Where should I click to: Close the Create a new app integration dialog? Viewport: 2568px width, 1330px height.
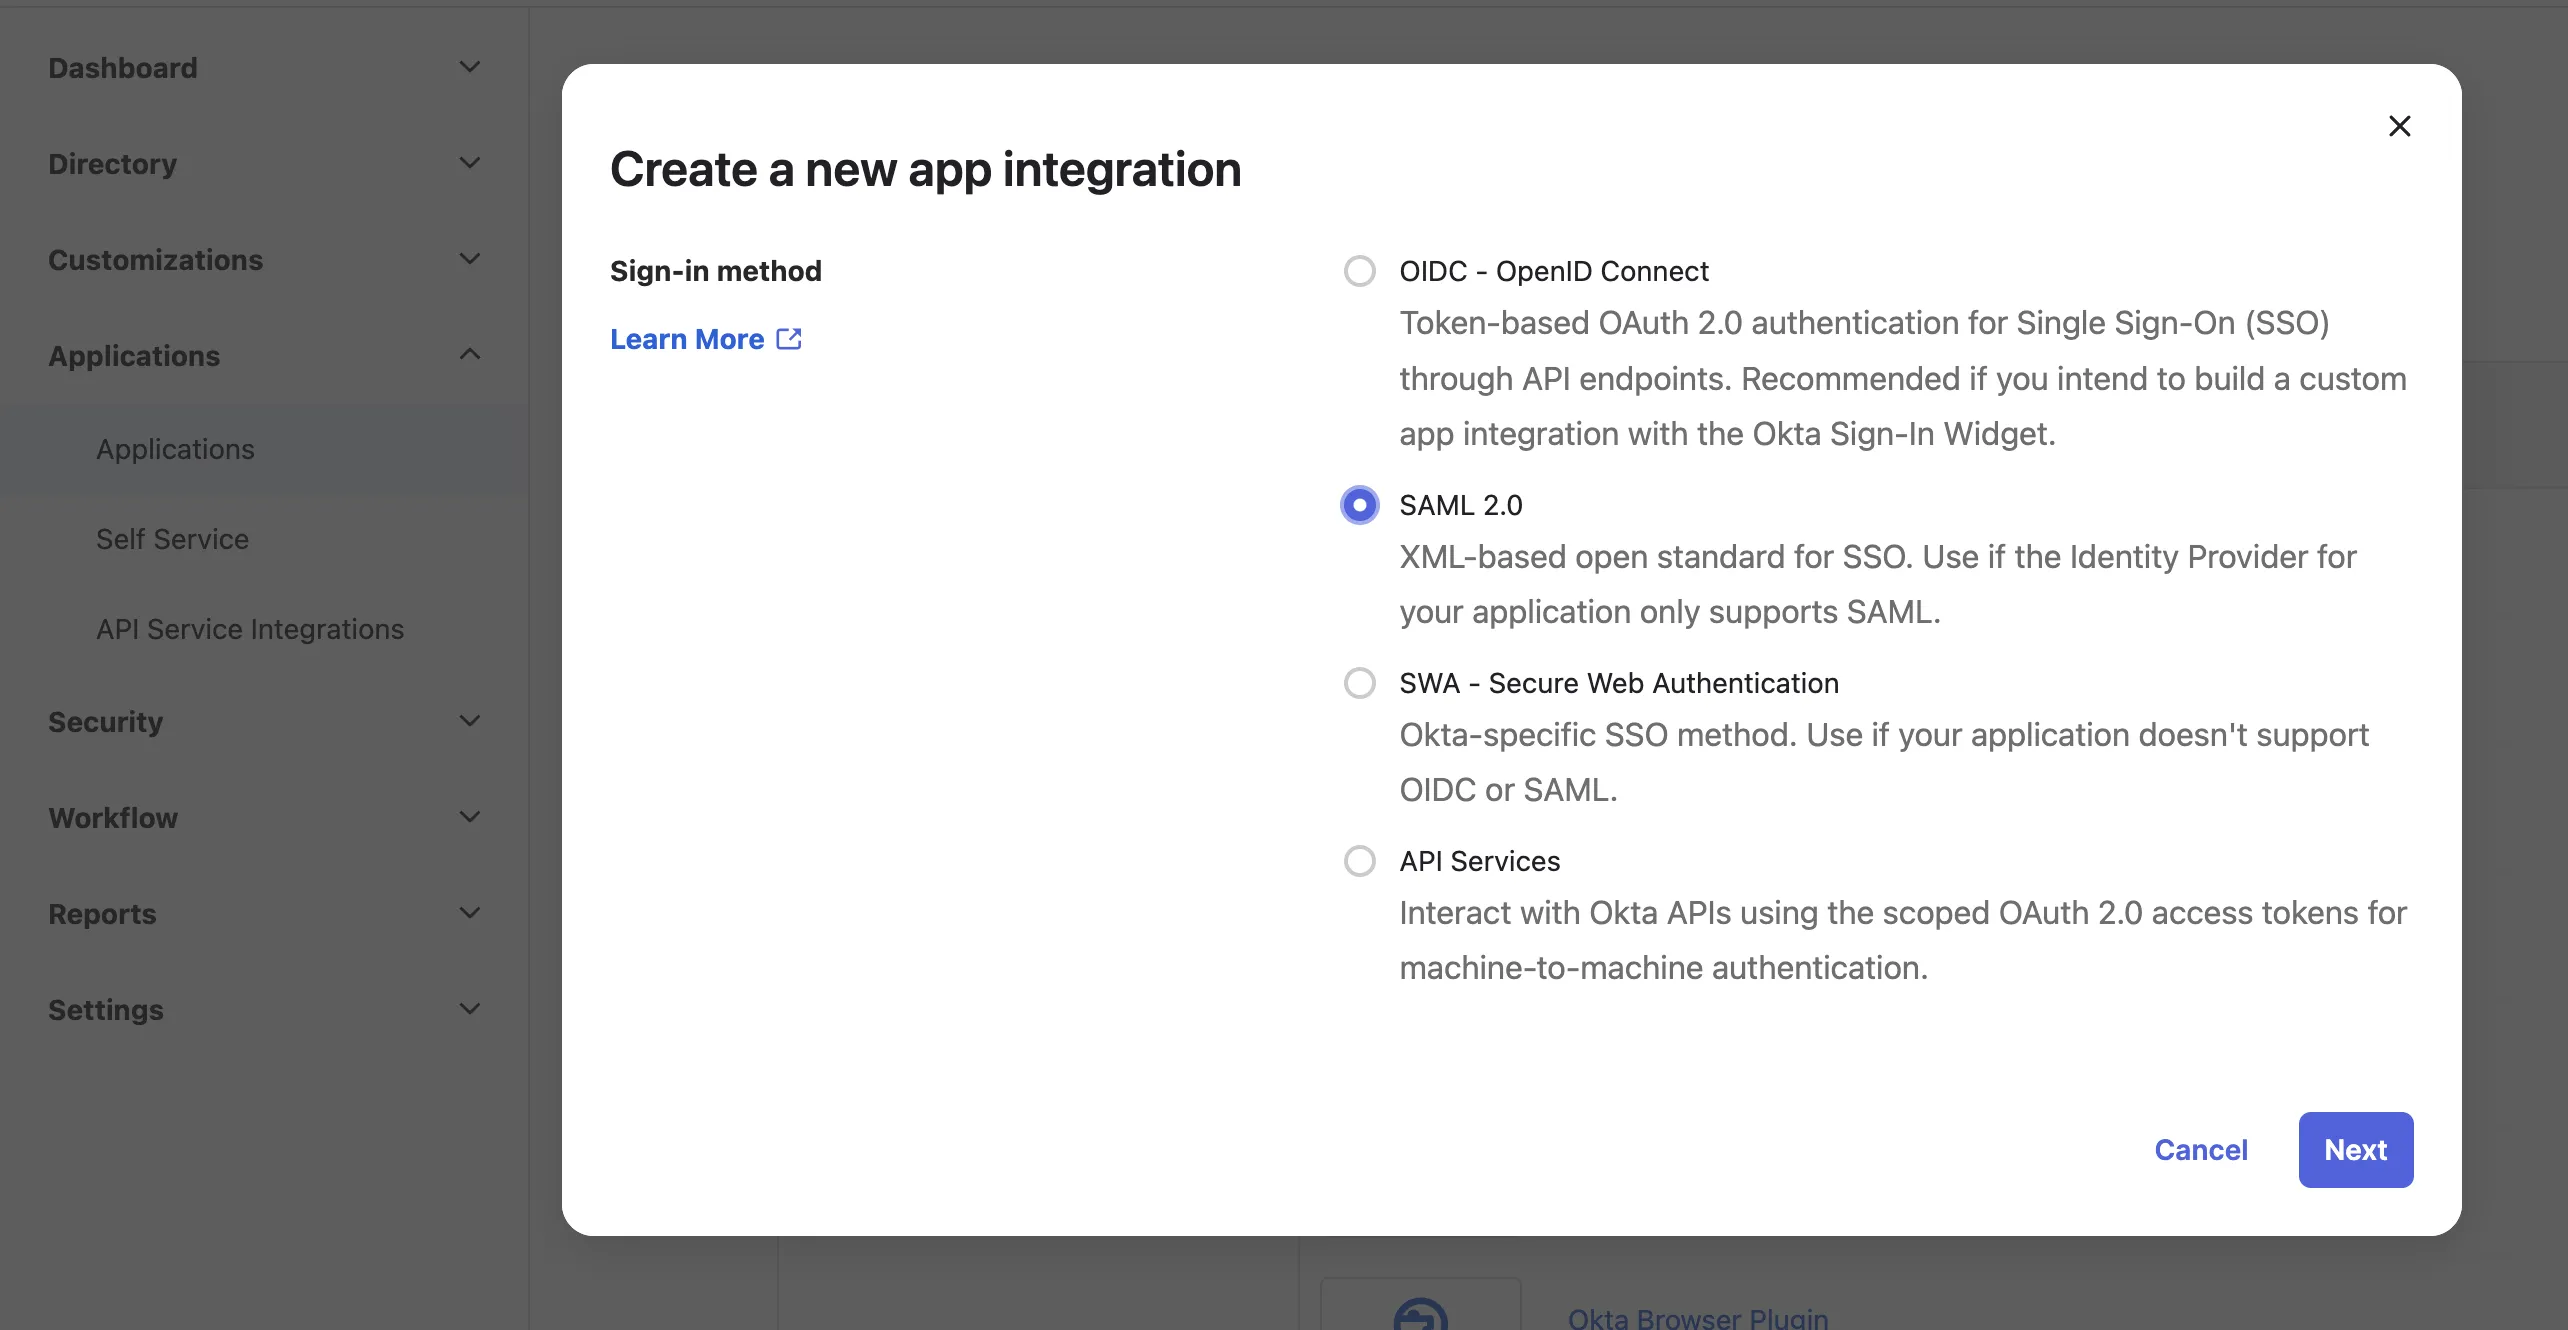[x=2400, y=126]
